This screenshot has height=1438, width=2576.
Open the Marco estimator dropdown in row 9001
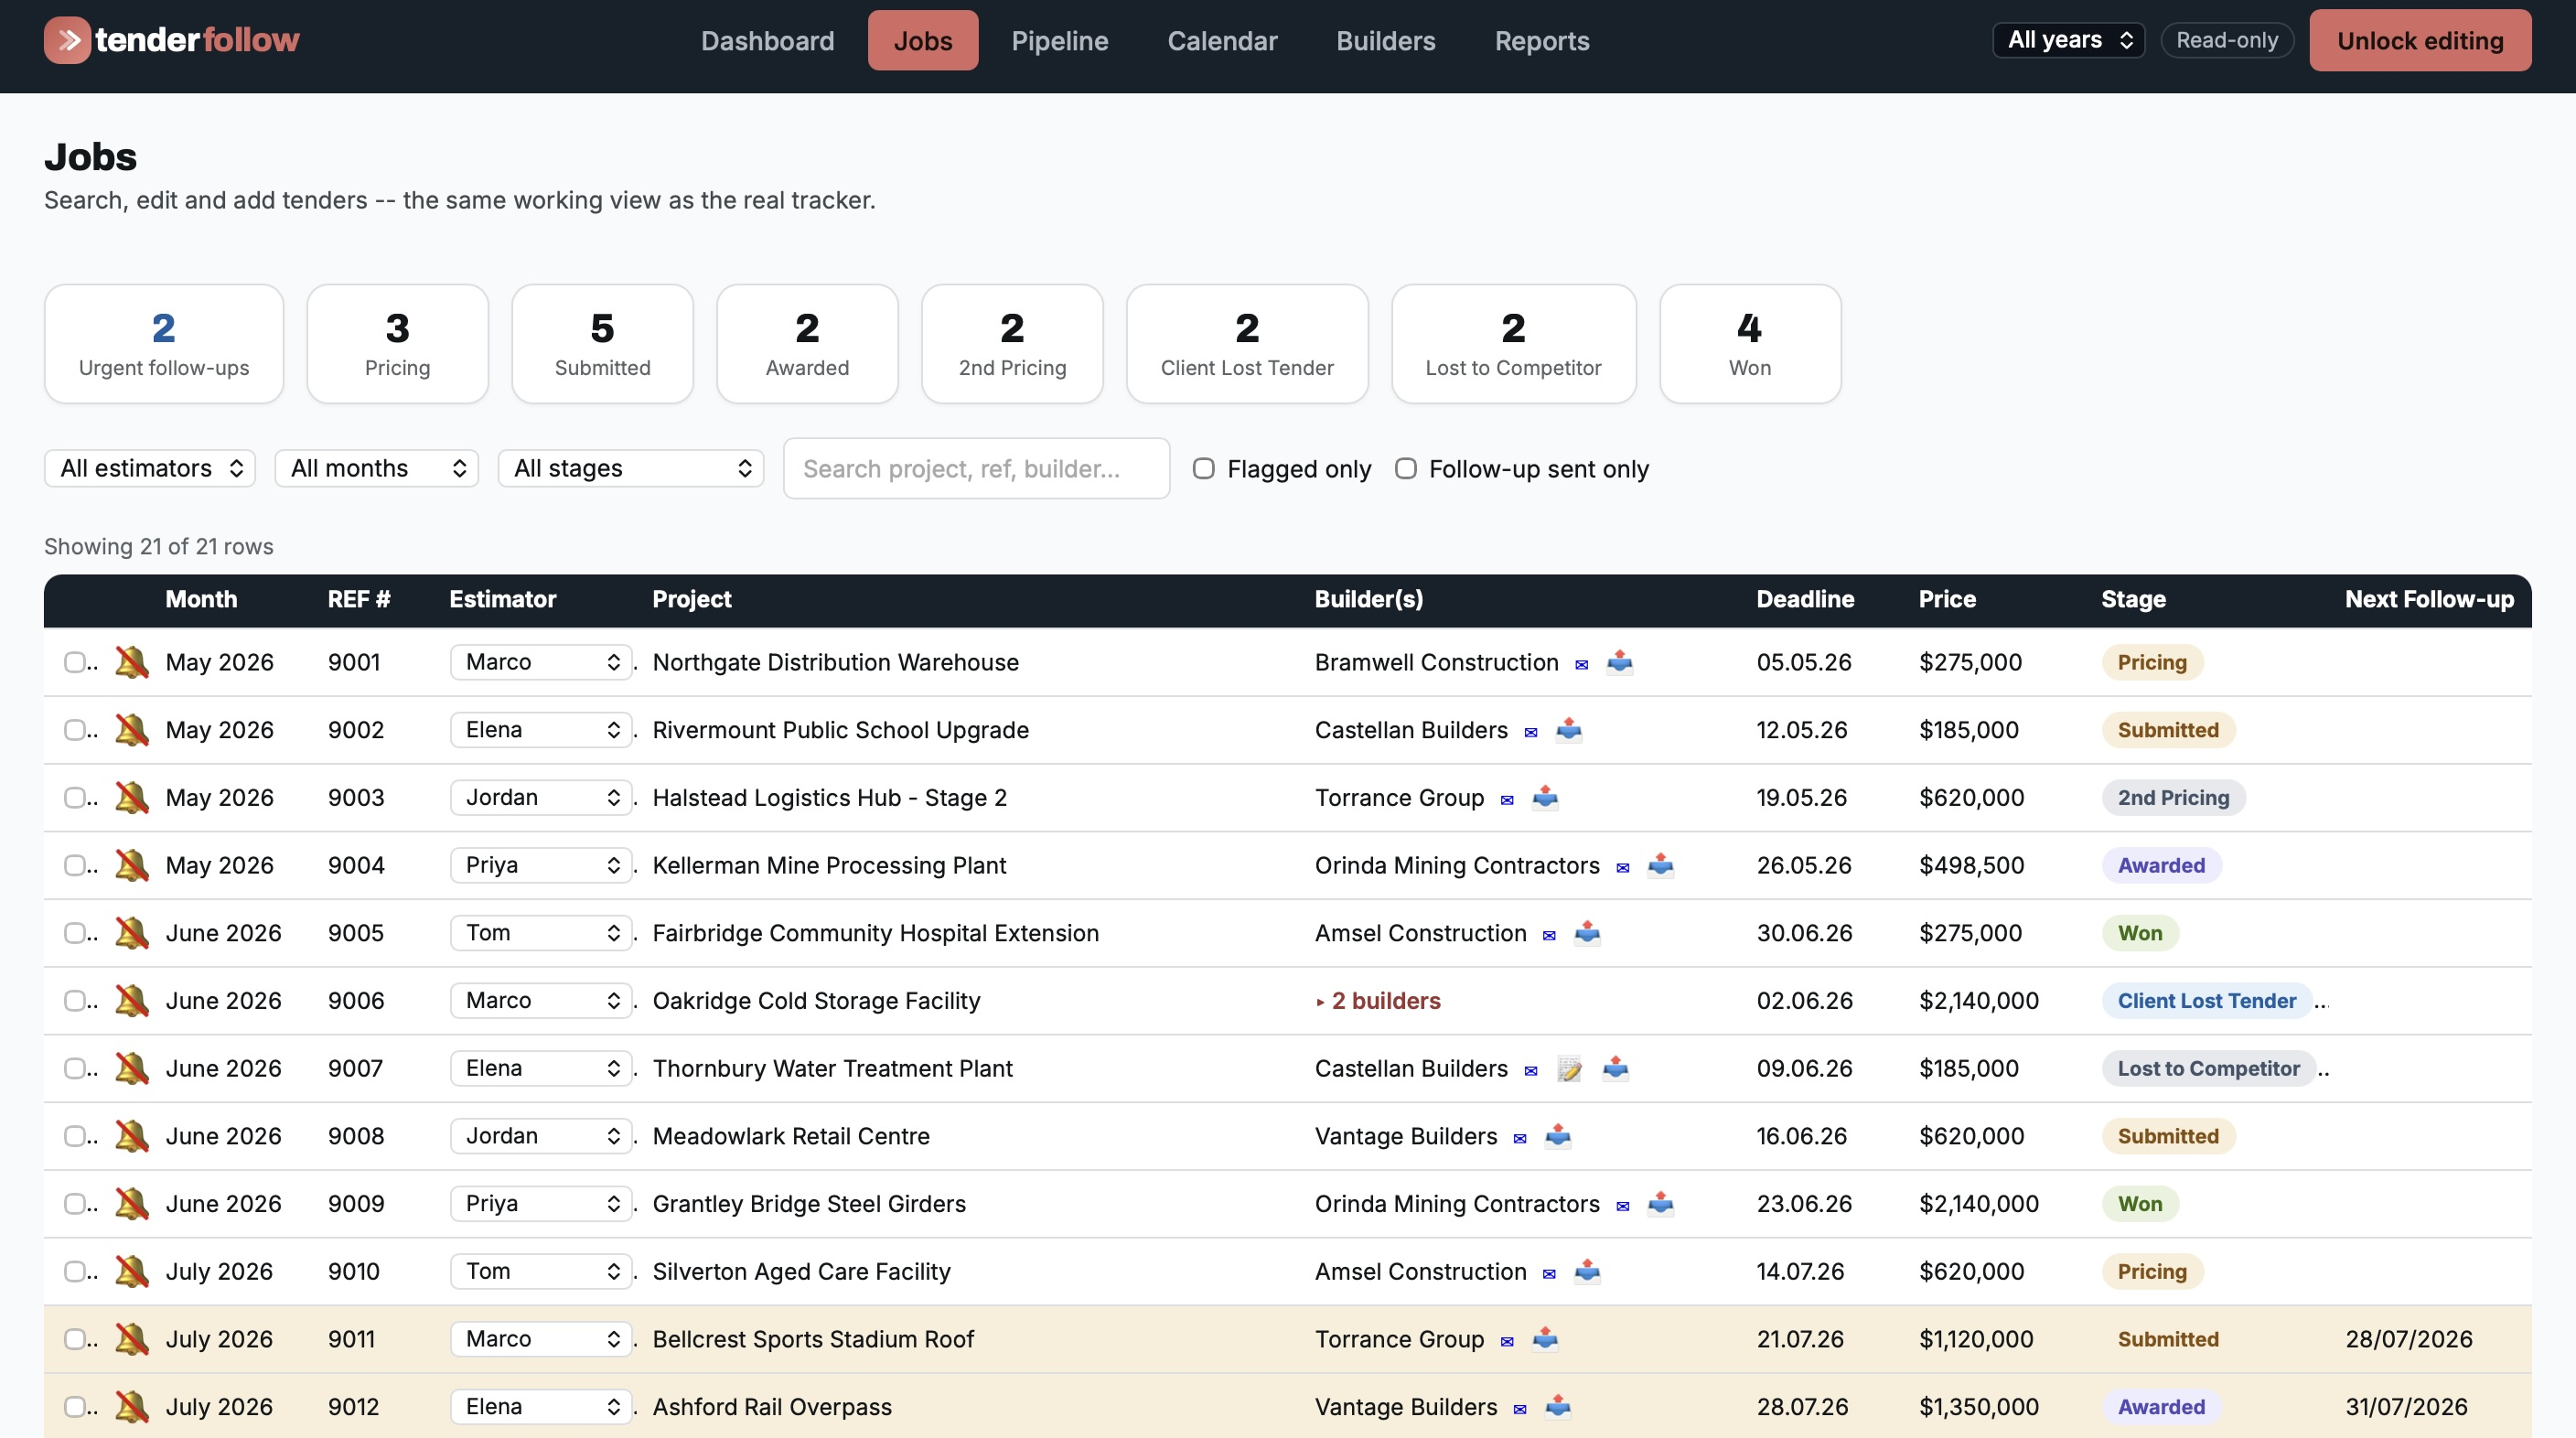[541, 662]
